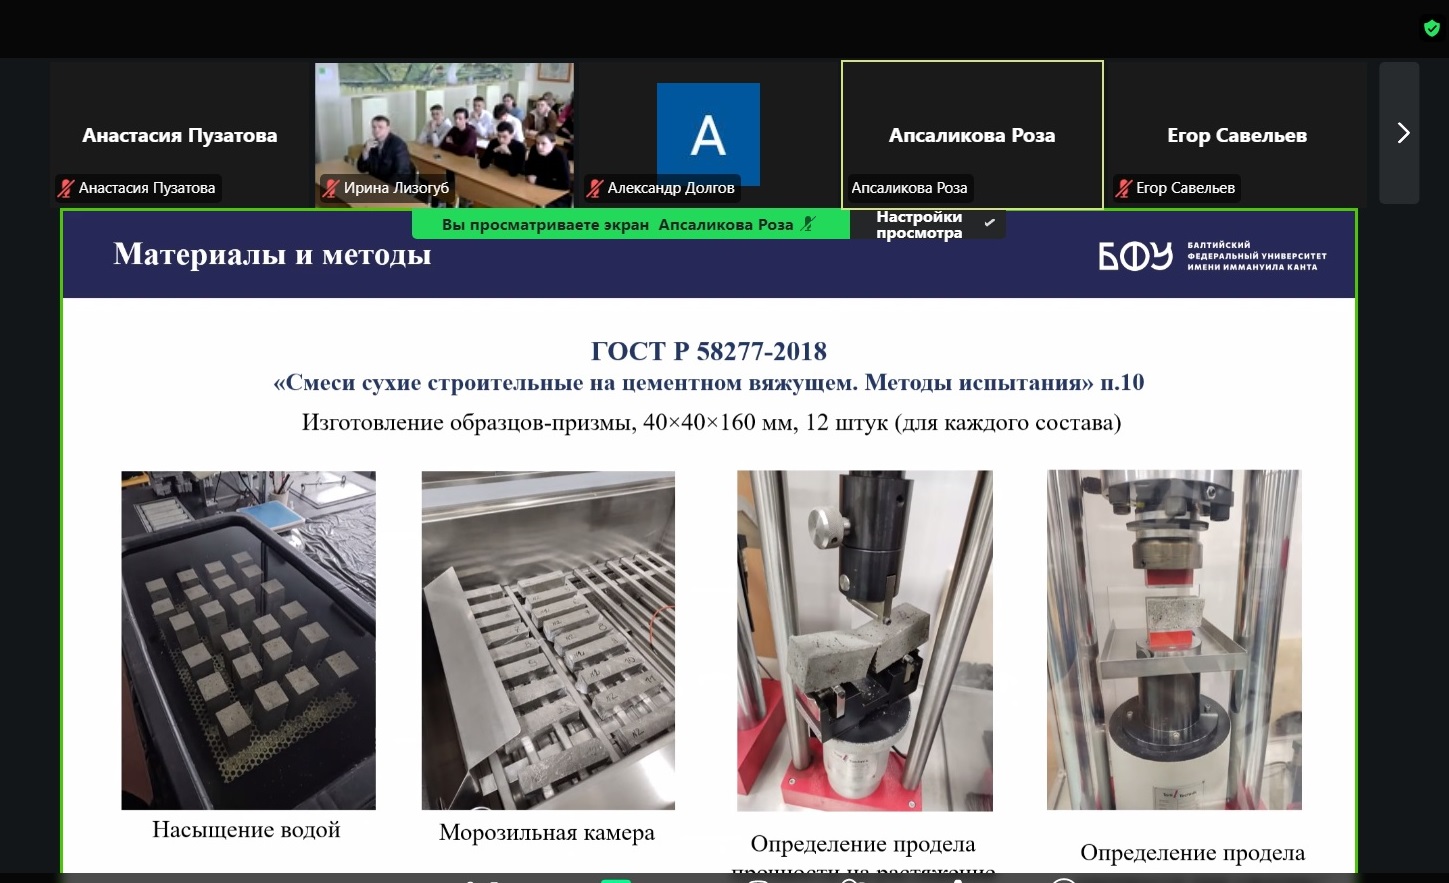Viewport: 1449px width, 883px height.
Task: Select the large Егор Савельев name in tile
Action: tap(1236, 135)
